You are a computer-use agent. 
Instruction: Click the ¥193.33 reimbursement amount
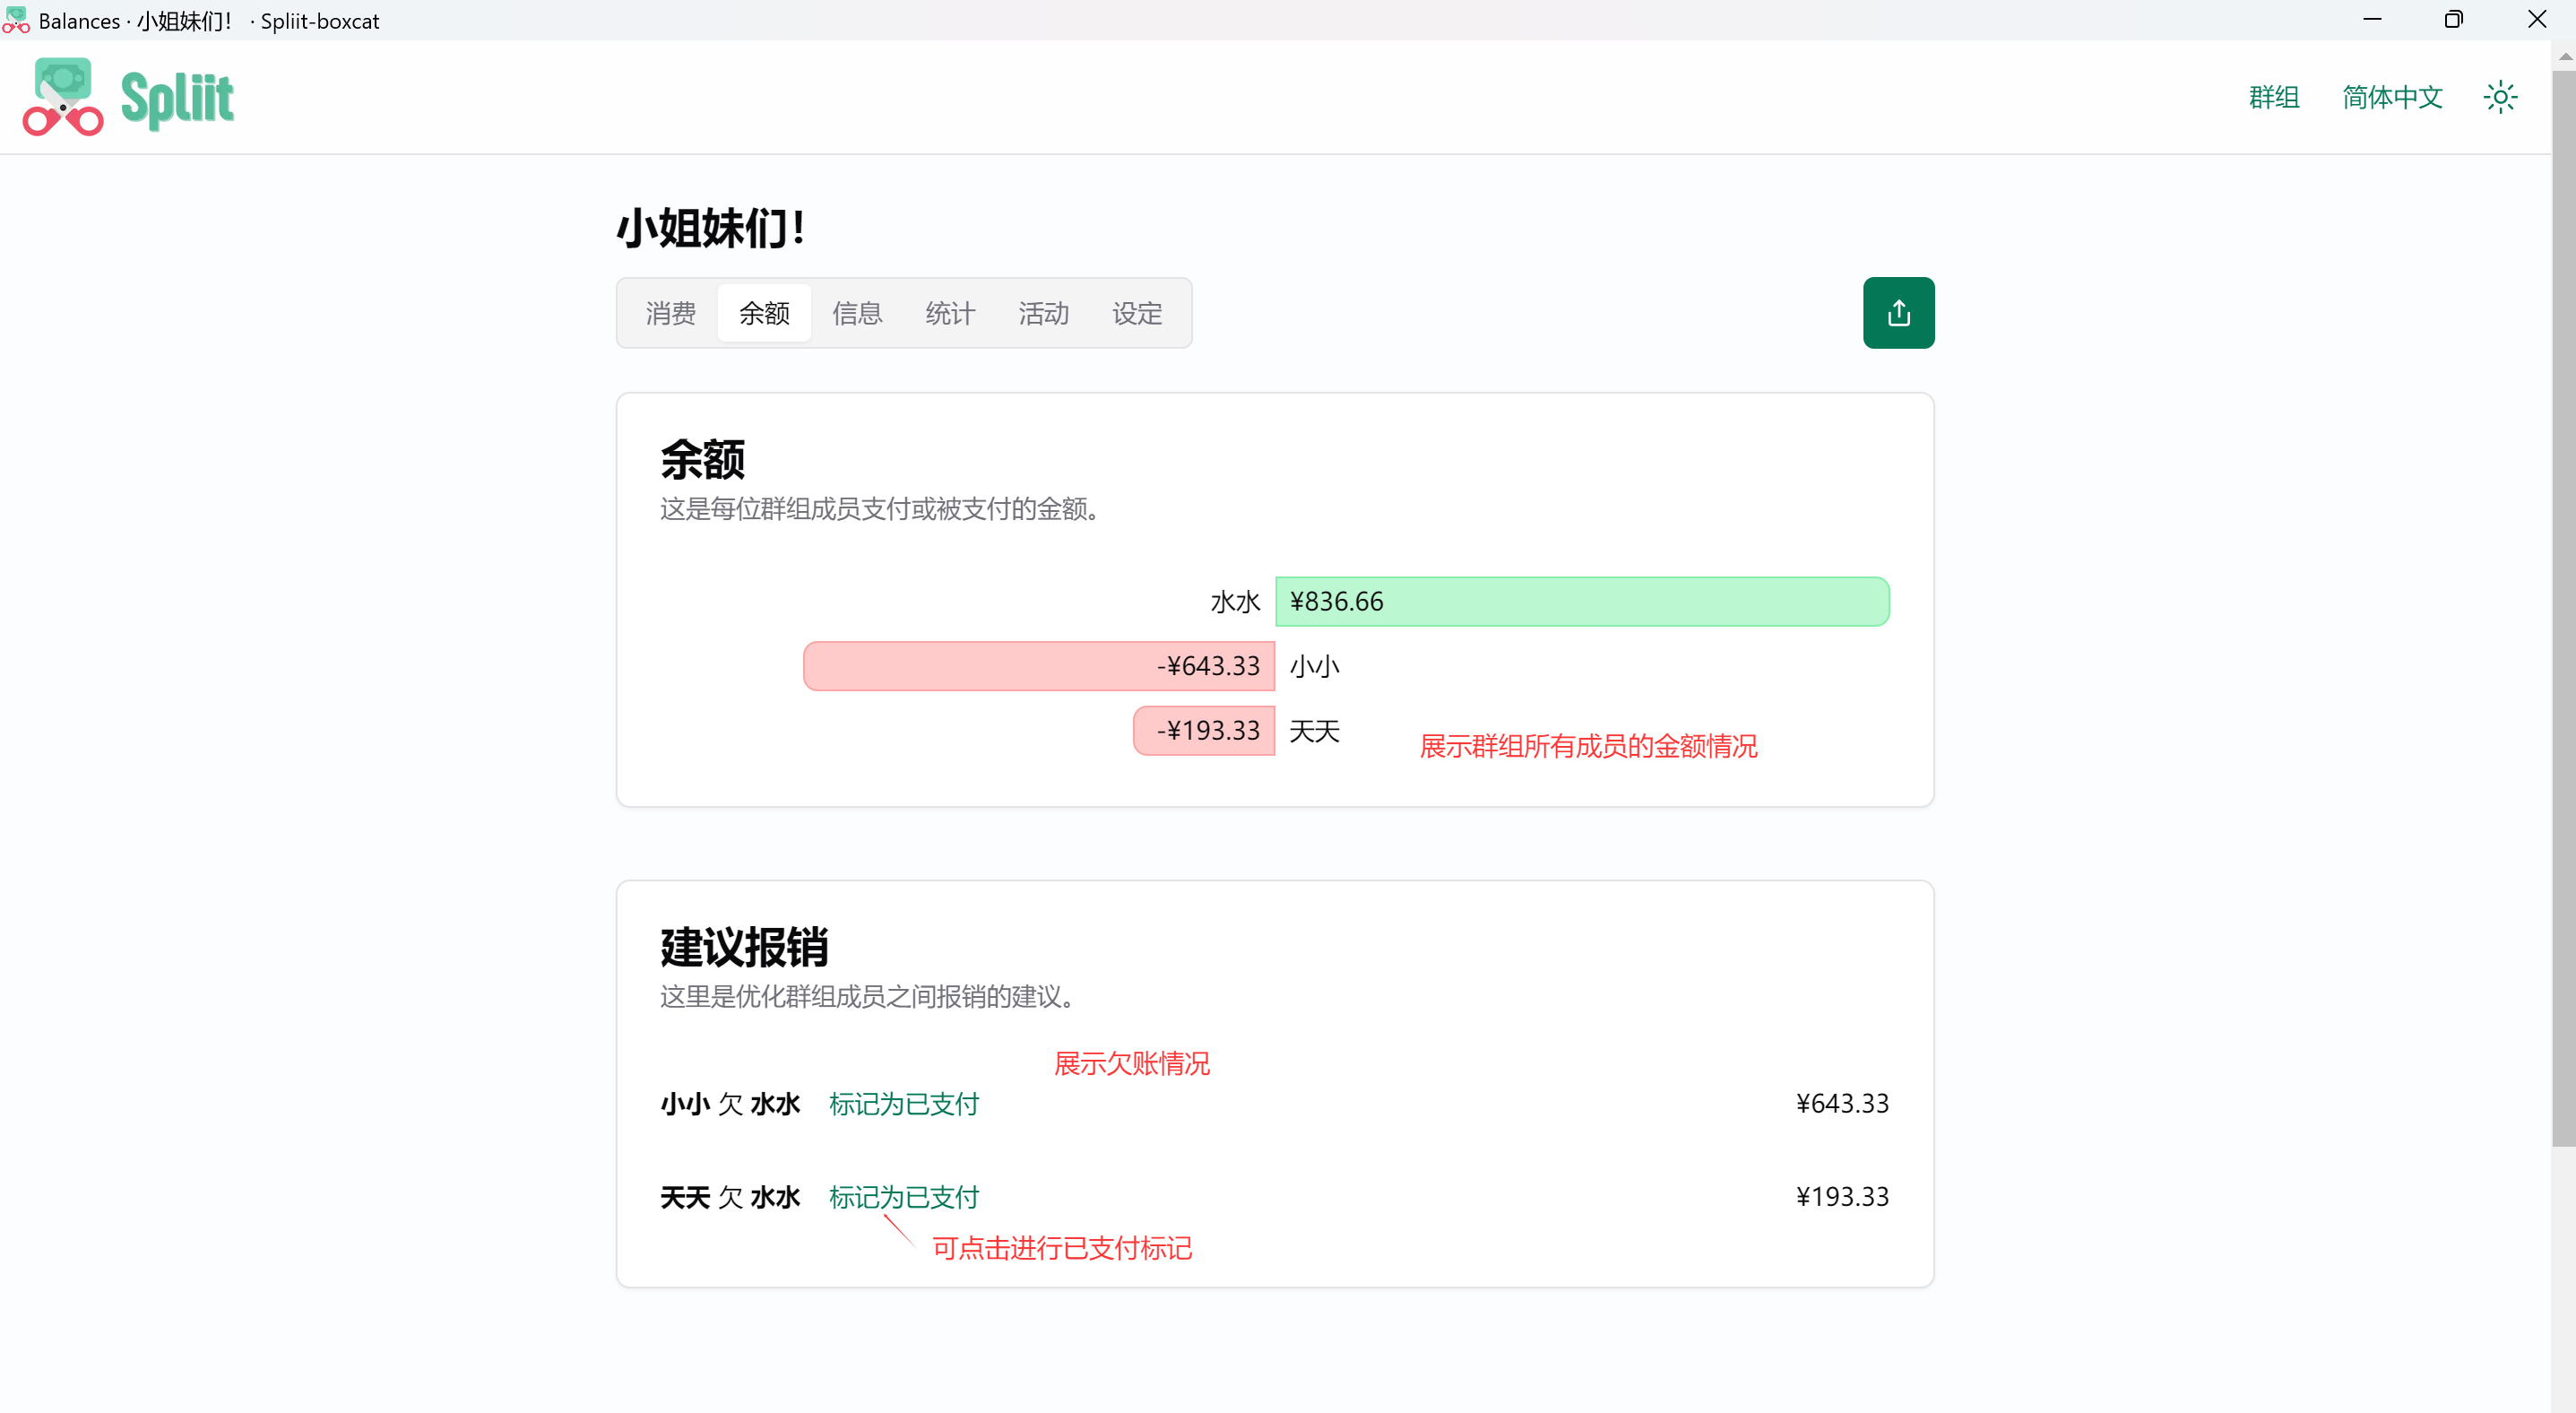[x=1842, y=1196]
